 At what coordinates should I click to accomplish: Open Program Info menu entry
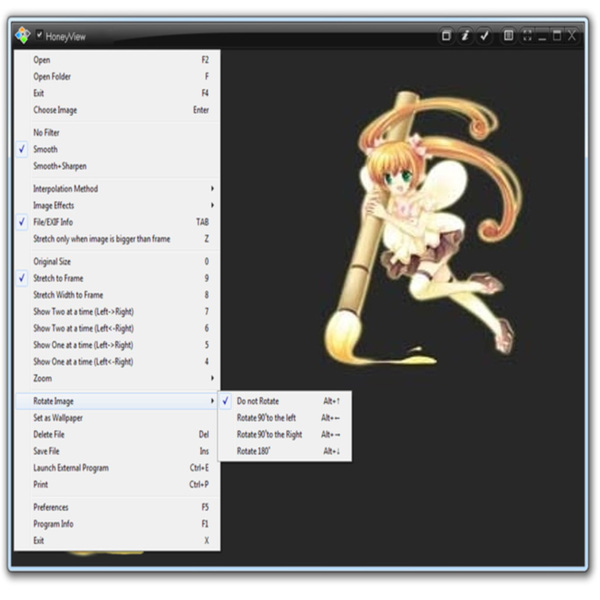coord(118,524)
